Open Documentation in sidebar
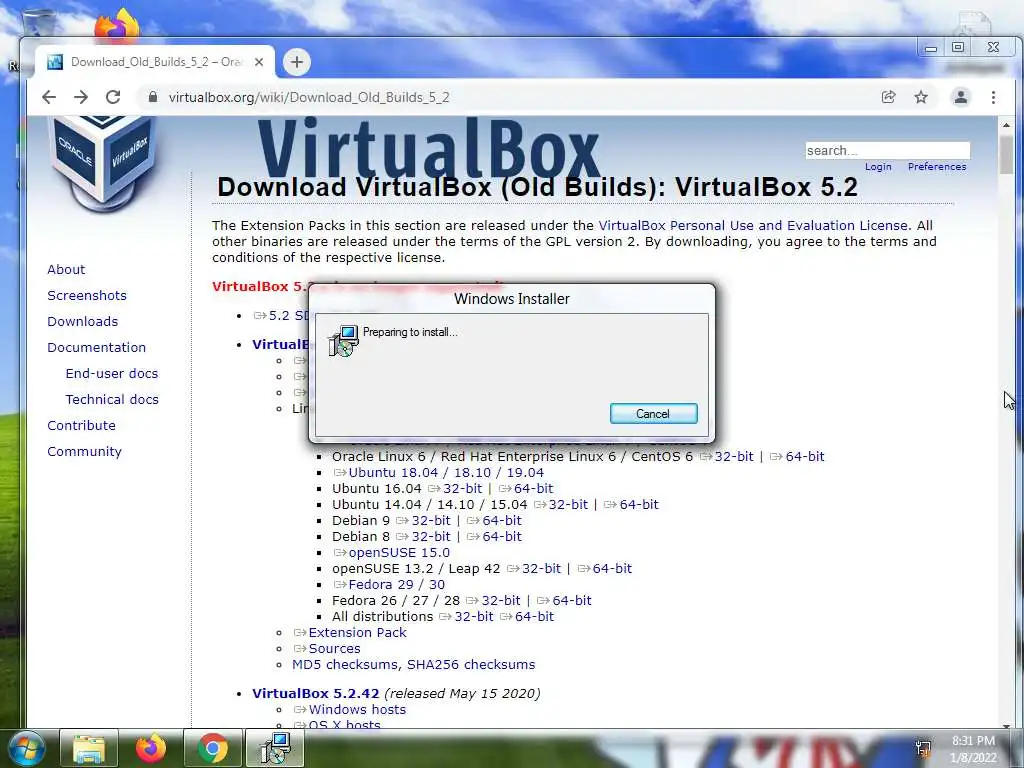1024x768 pixels. (x=97, y=347)
